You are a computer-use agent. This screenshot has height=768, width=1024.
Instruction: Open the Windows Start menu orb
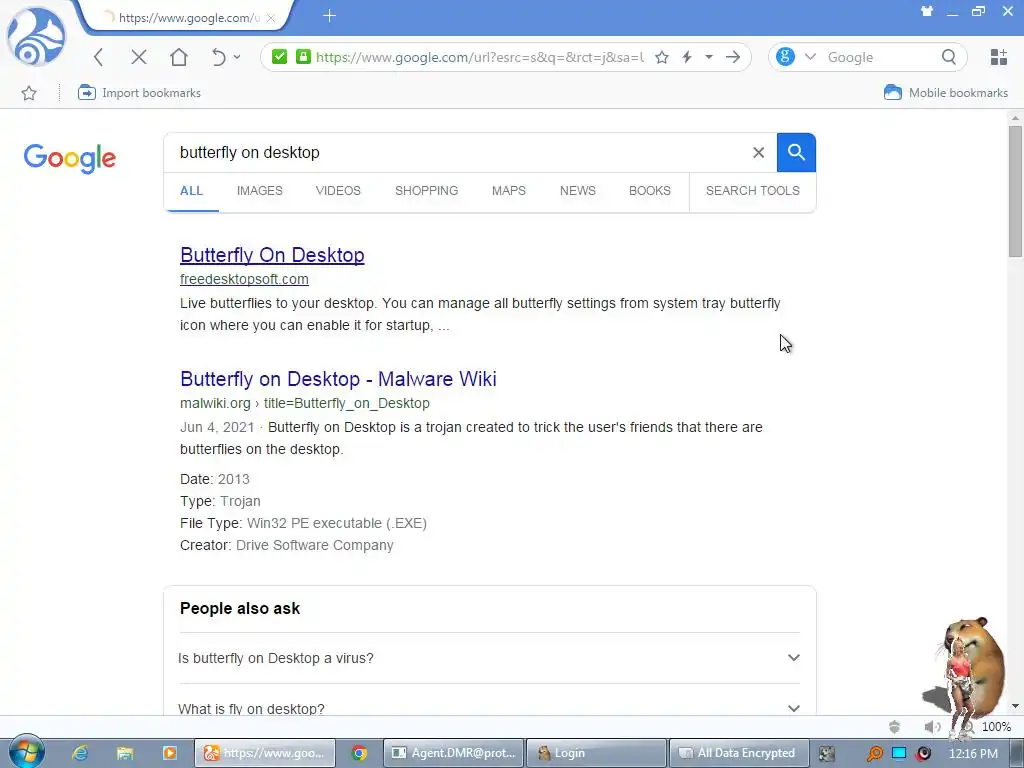26,752
